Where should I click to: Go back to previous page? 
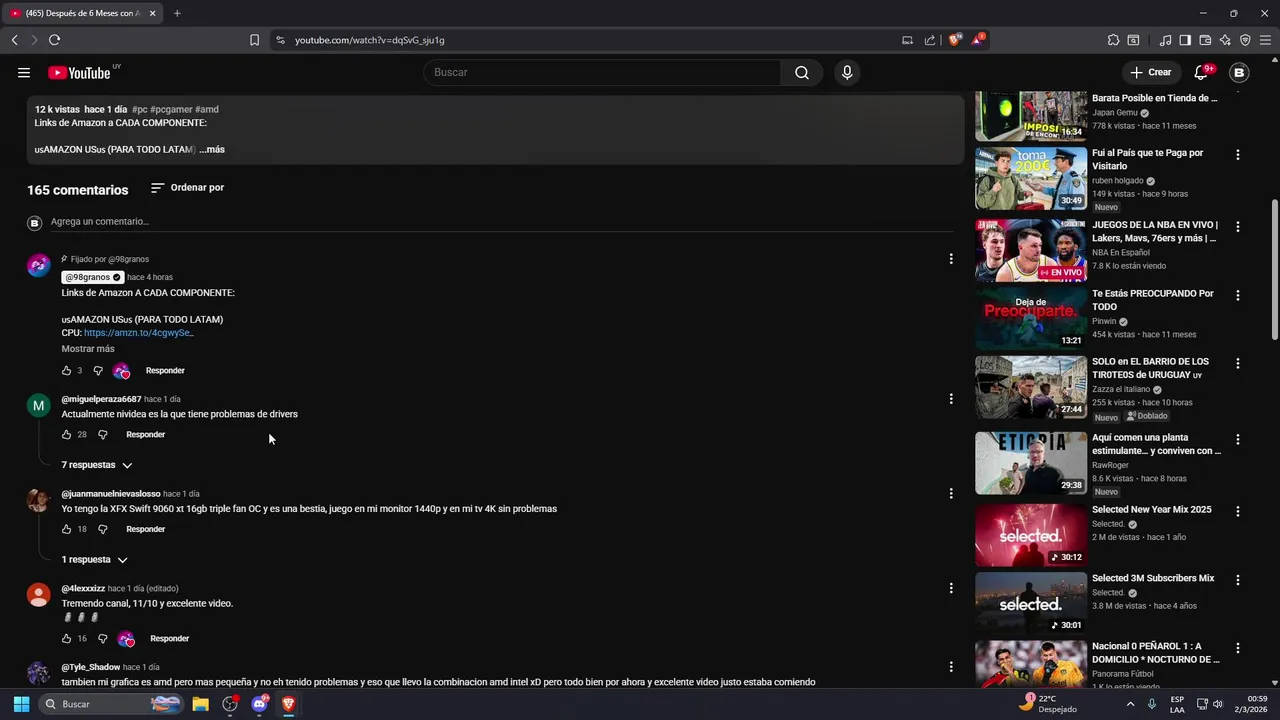(14, 40)
